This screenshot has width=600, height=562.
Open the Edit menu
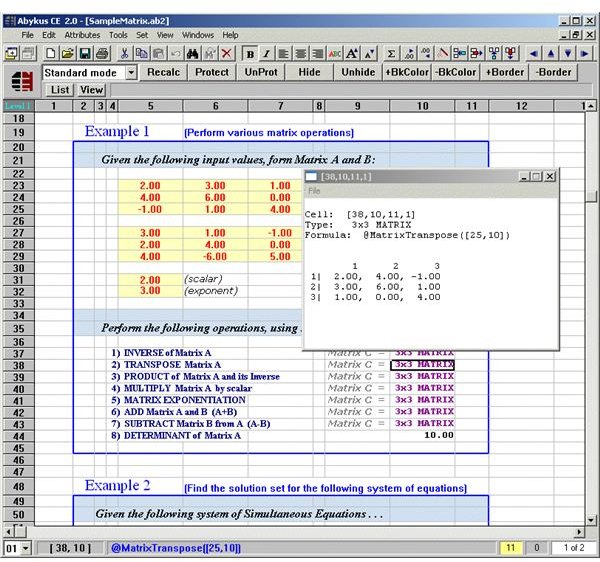coord(49,35)
